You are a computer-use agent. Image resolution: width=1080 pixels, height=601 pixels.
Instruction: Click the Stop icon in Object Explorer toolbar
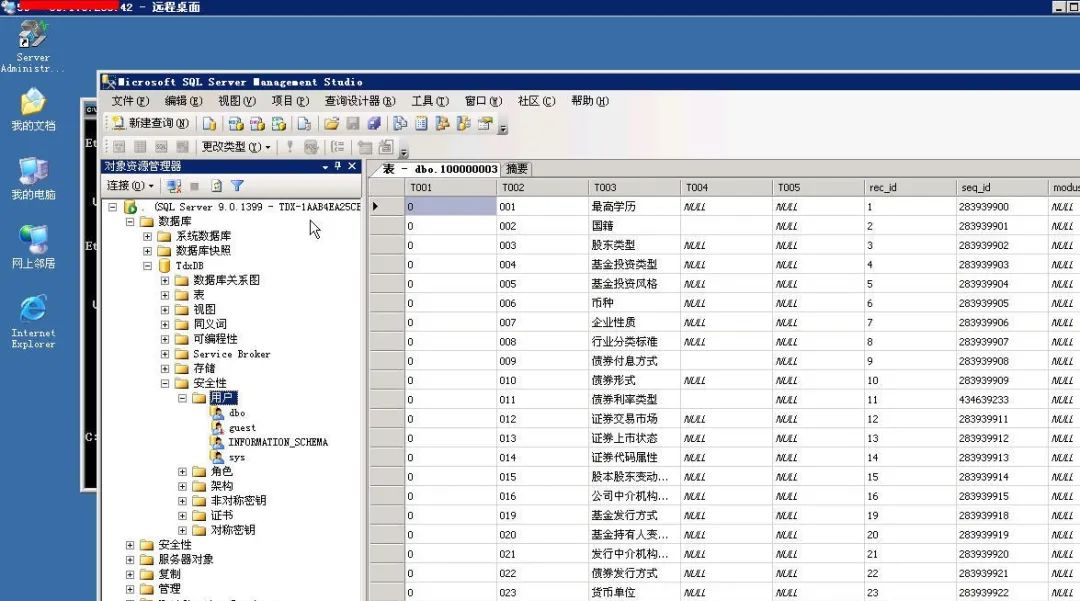(x=195, y=186)
